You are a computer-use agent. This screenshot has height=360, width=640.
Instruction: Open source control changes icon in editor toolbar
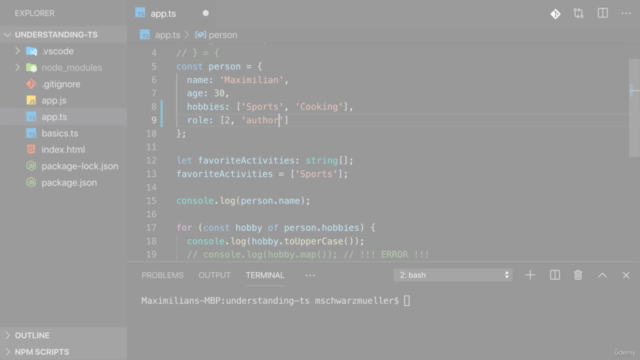[555, 14]
